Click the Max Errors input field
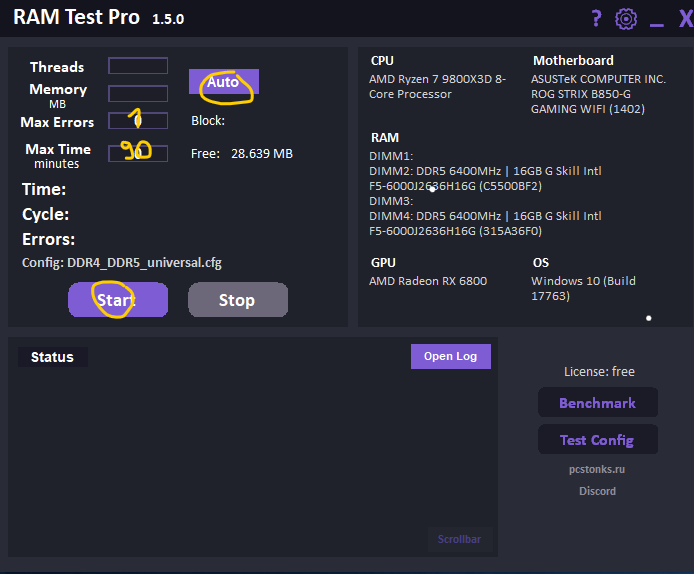The width and height of the screenshot is (694, 574). point(138,121)
